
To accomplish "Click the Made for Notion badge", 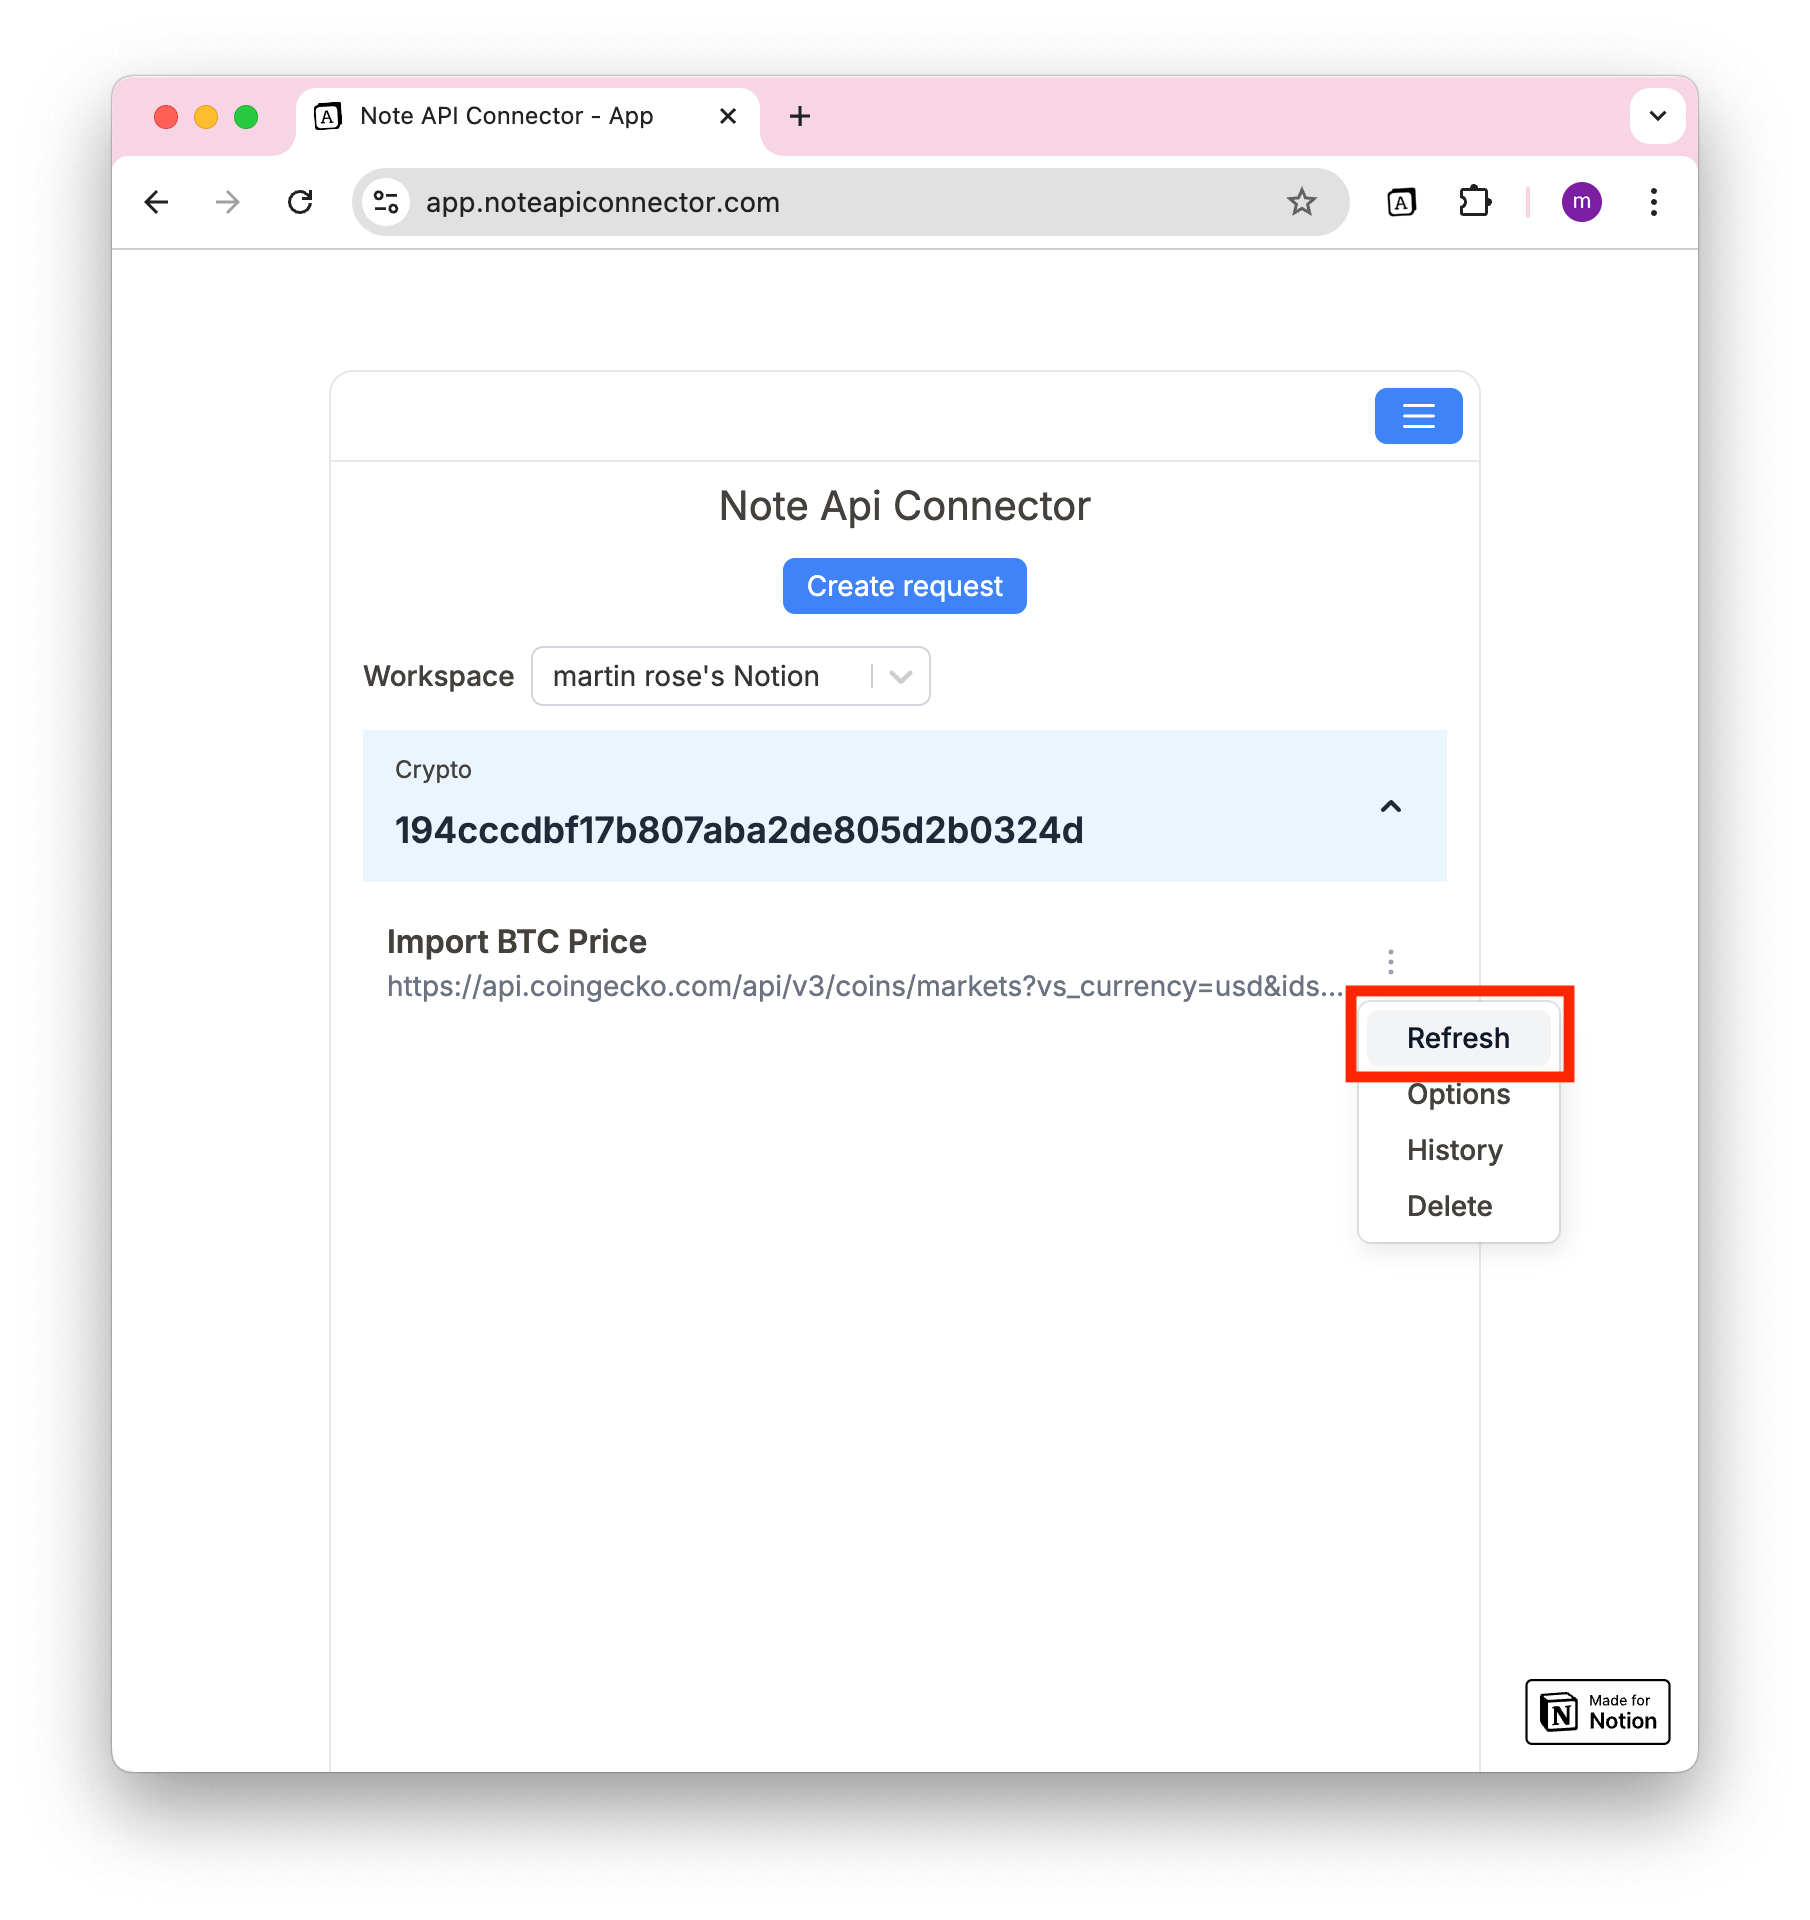I will pyautogui.click(x=1597, y=1712).
